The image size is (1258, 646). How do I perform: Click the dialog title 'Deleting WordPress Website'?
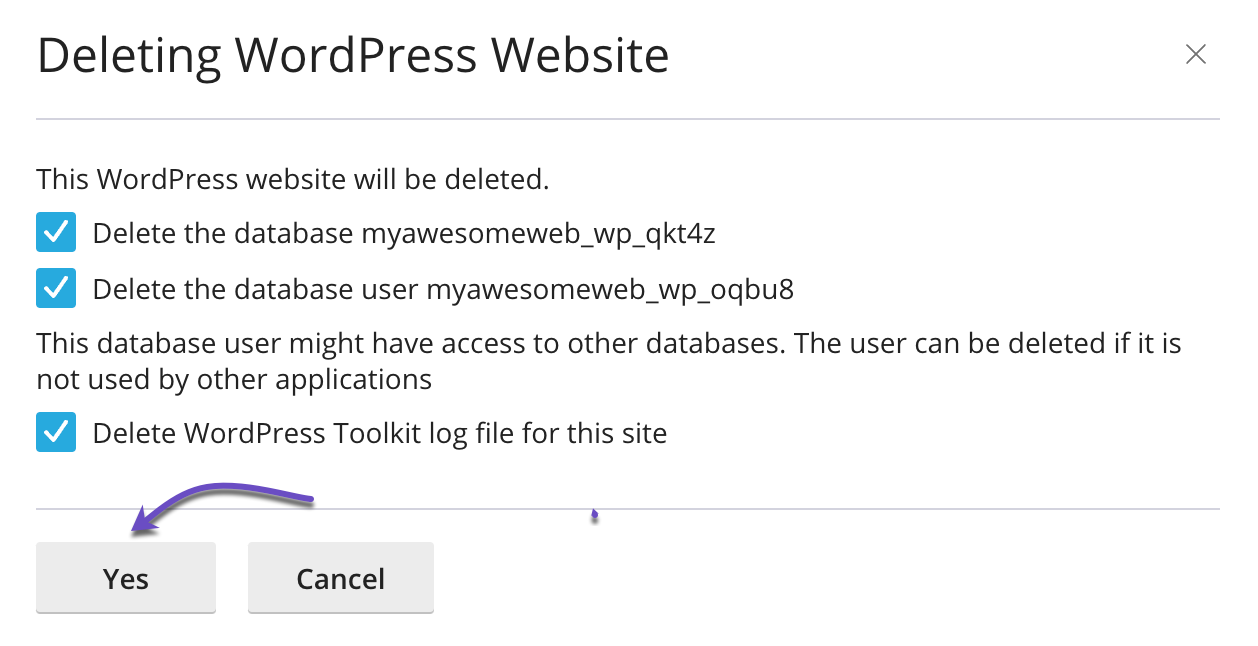point(353,56)
